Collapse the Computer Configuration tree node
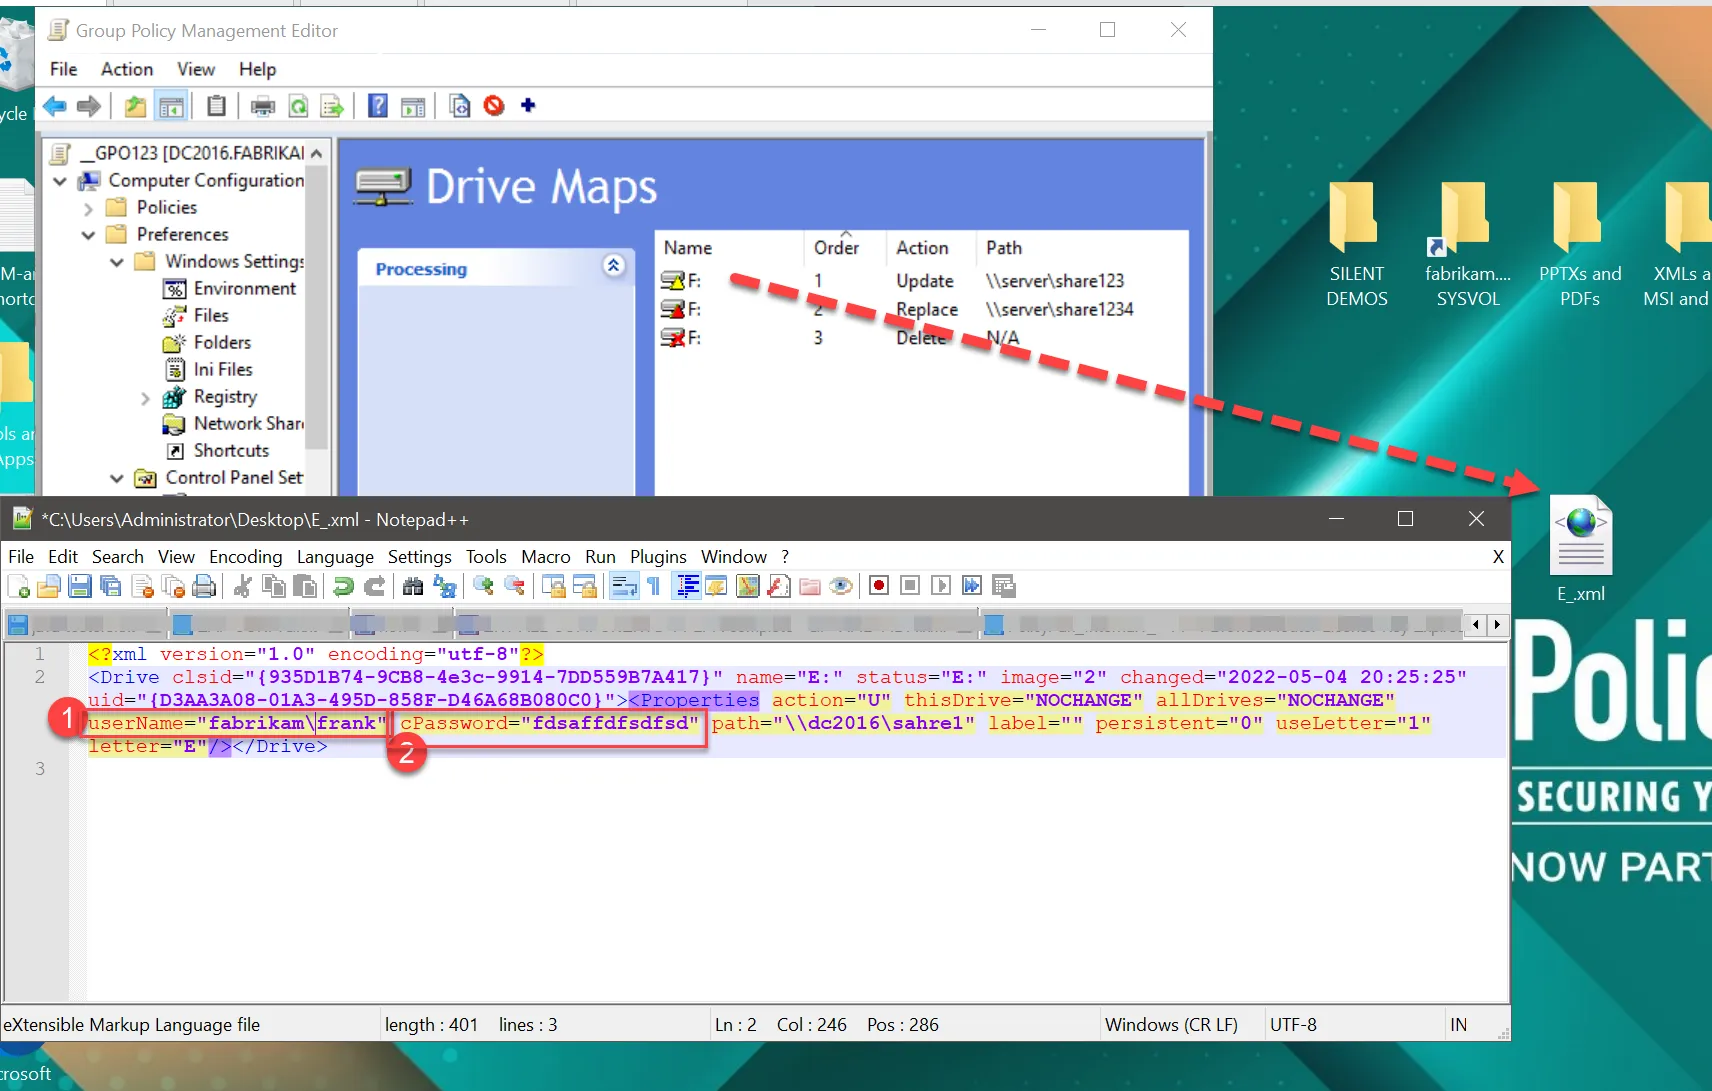Screen dimensions: 1712x1091 point(60,181)
